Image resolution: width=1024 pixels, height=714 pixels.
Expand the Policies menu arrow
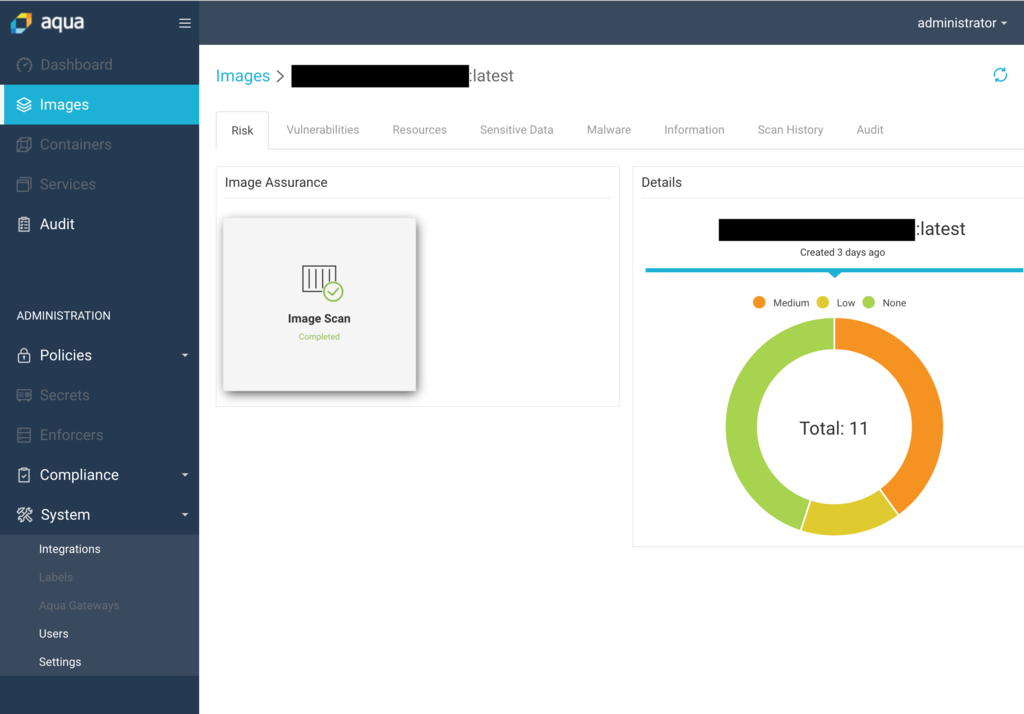pos(185,355)
